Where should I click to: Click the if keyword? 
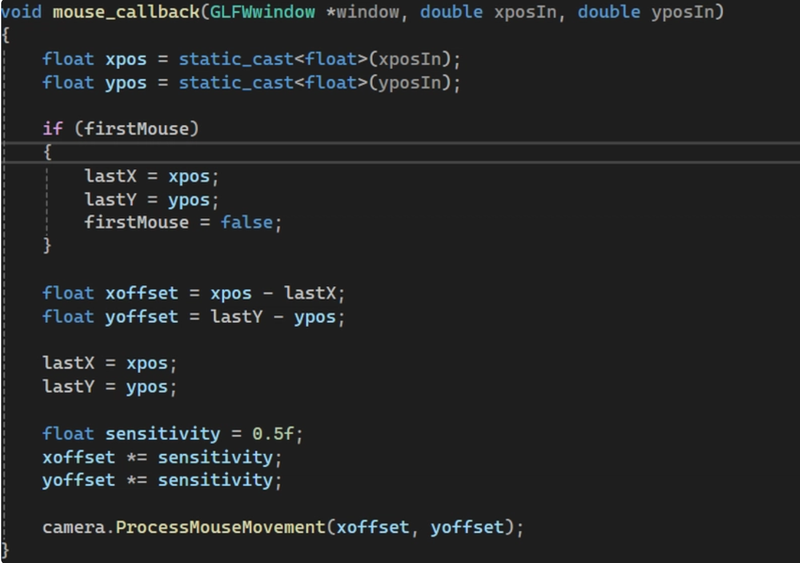click(x=53, y=129)
